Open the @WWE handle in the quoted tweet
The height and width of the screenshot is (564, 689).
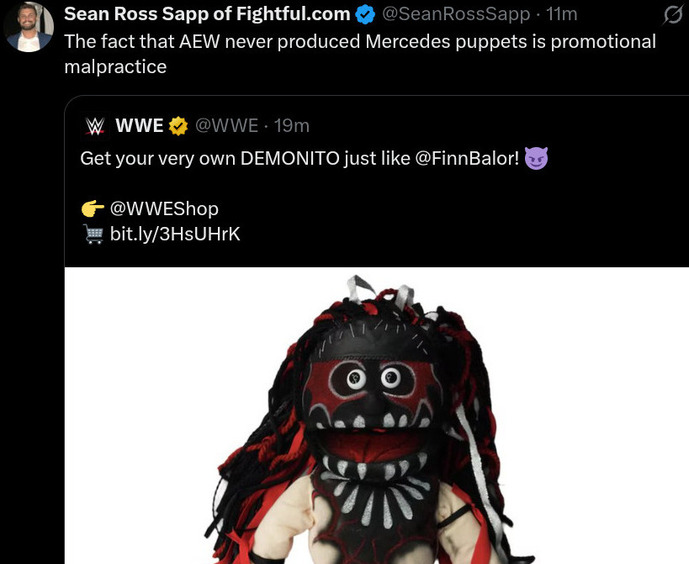(226, 126)
